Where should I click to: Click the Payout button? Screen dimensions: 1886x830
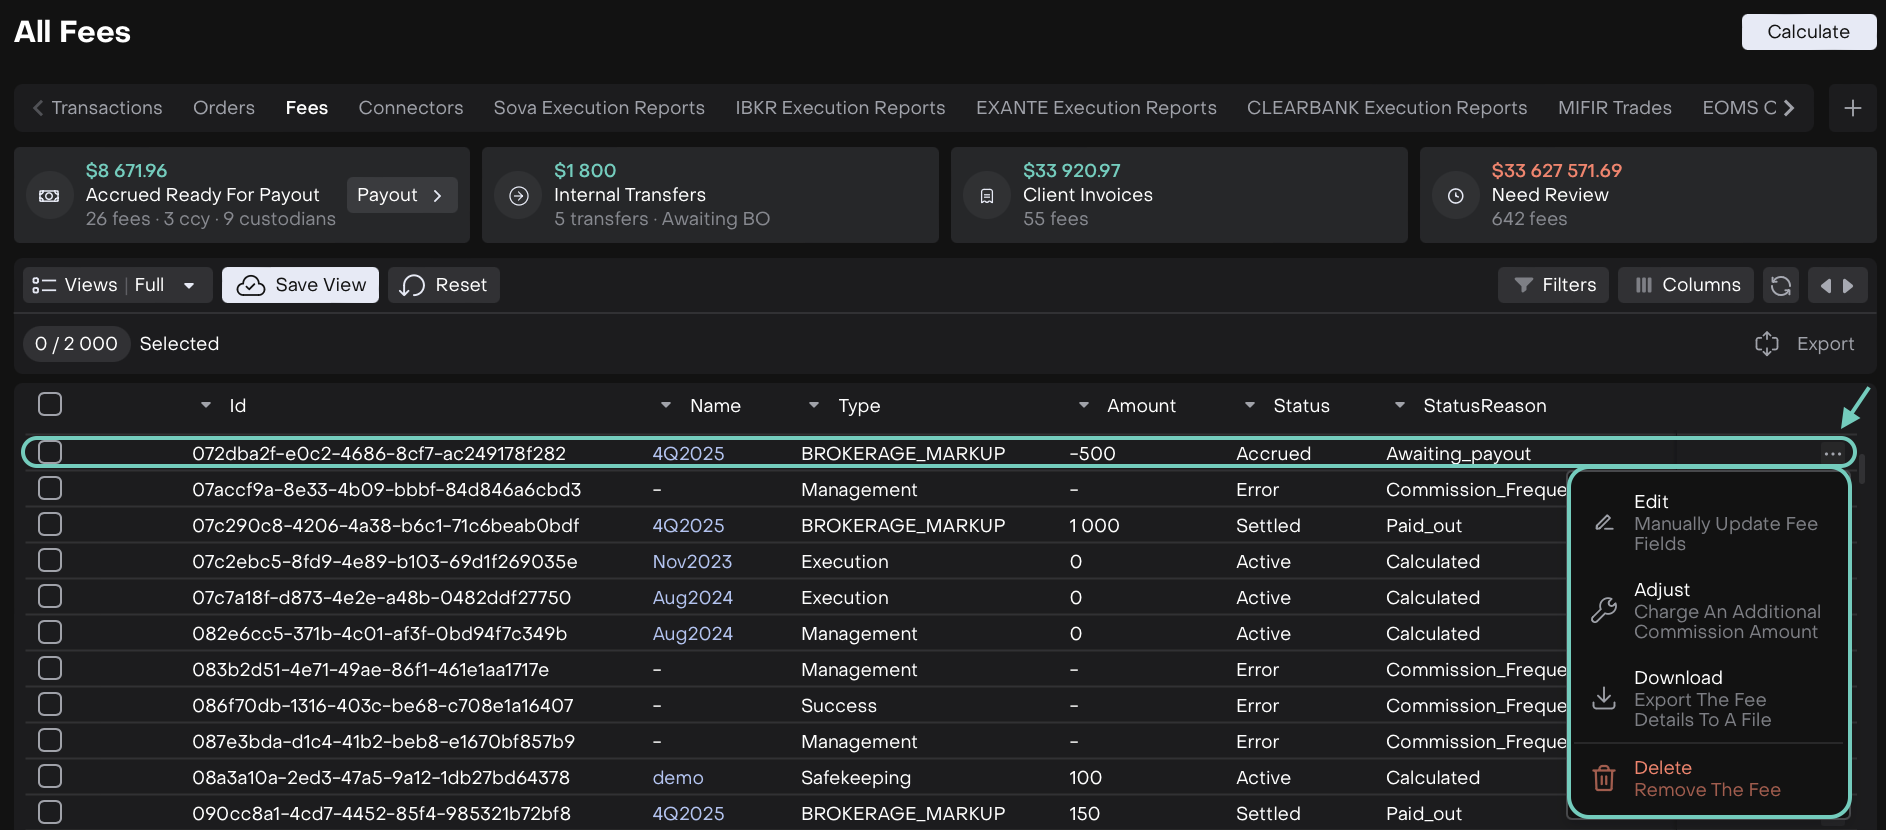(401, 195)
